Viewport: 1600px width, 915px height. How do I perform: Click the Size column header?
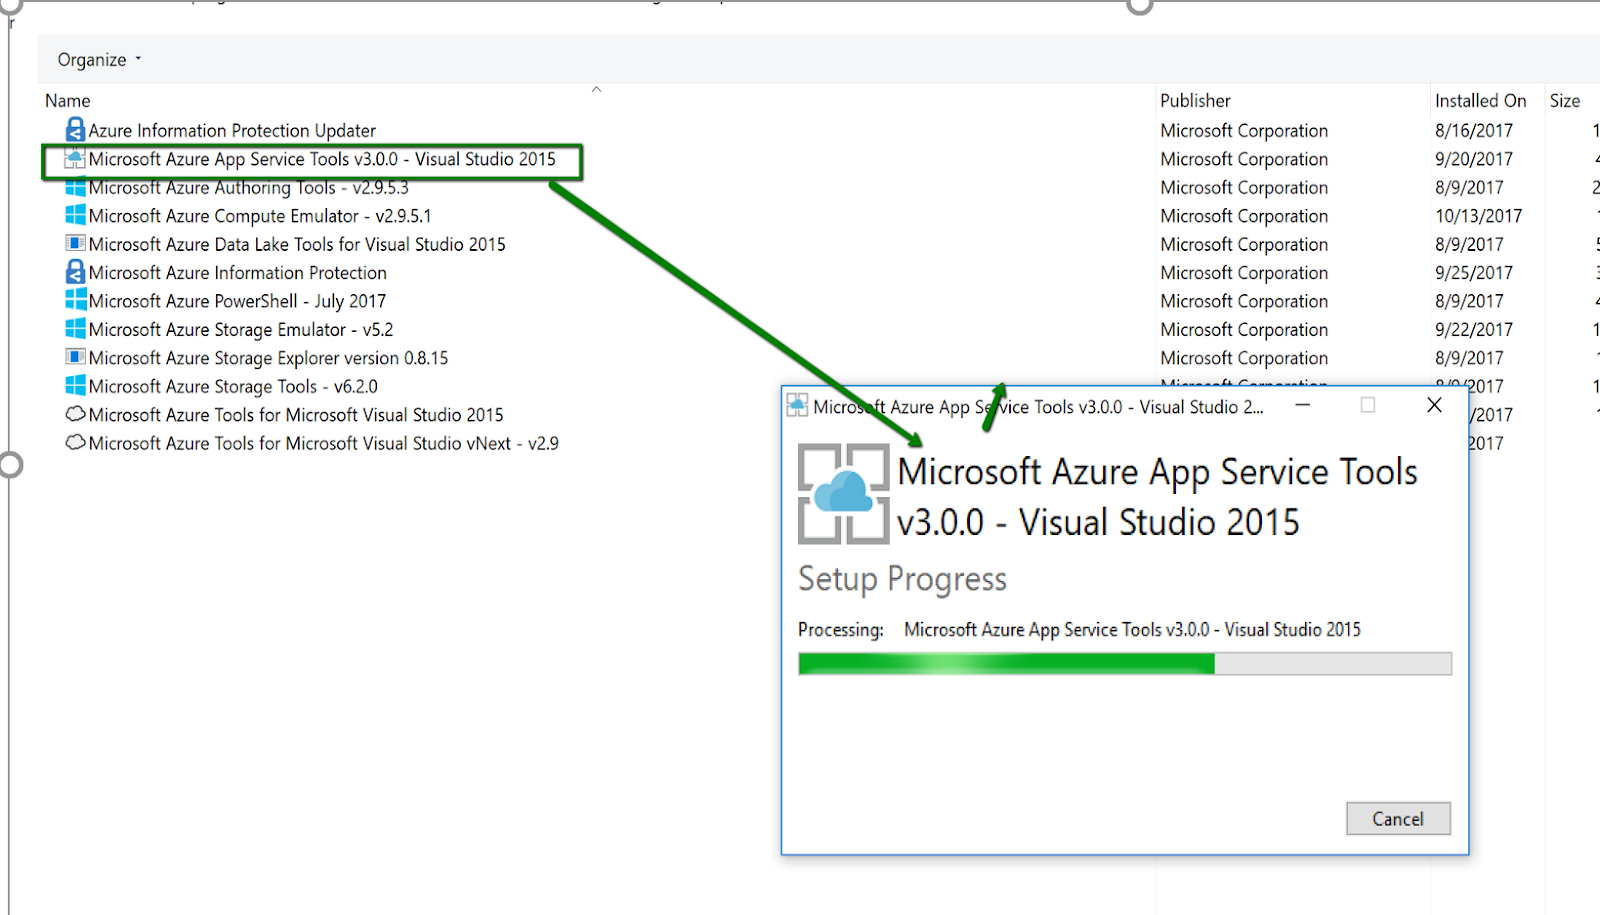coord(1564,100)
